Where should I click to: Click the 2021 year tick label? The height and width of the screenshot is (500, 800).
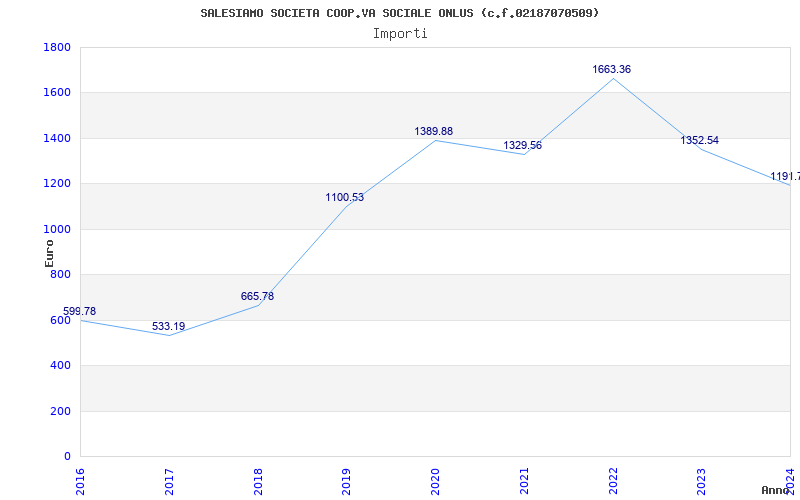[x=524, y=481]
